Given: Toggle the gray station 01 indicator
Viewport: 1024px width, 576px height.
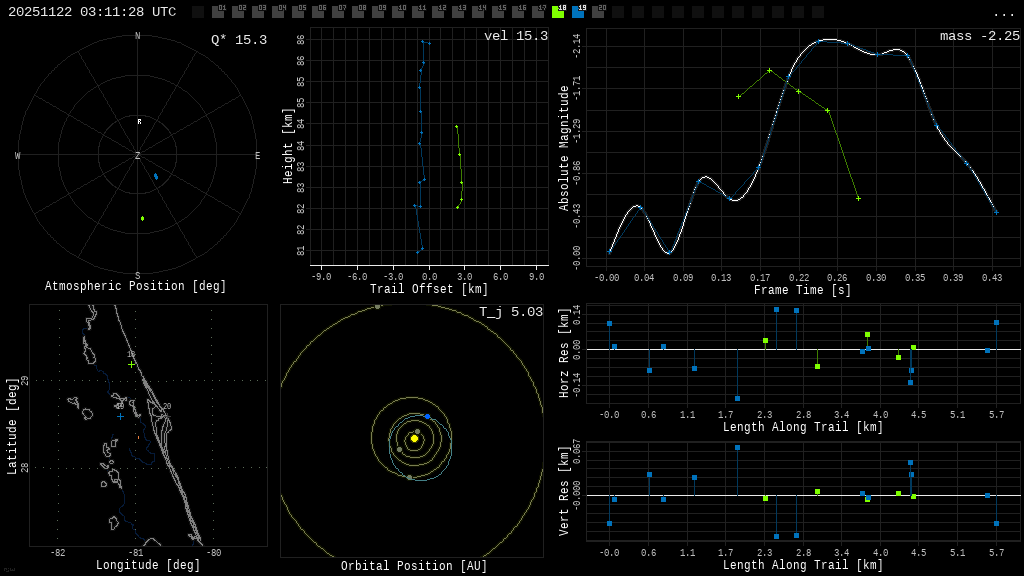Looking at the screenshot, I should point(218,12).
